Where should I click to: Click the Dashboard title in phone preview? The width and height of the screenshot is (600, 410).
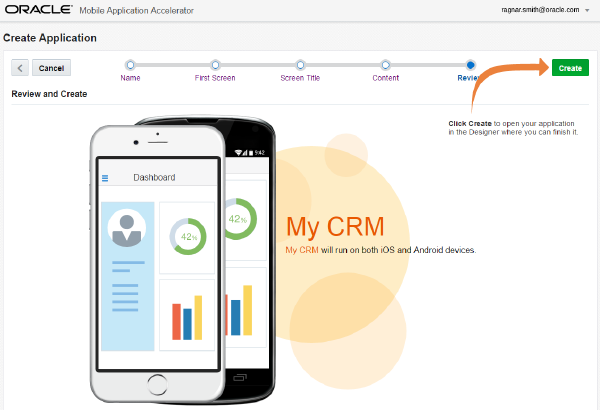(154, 177)
